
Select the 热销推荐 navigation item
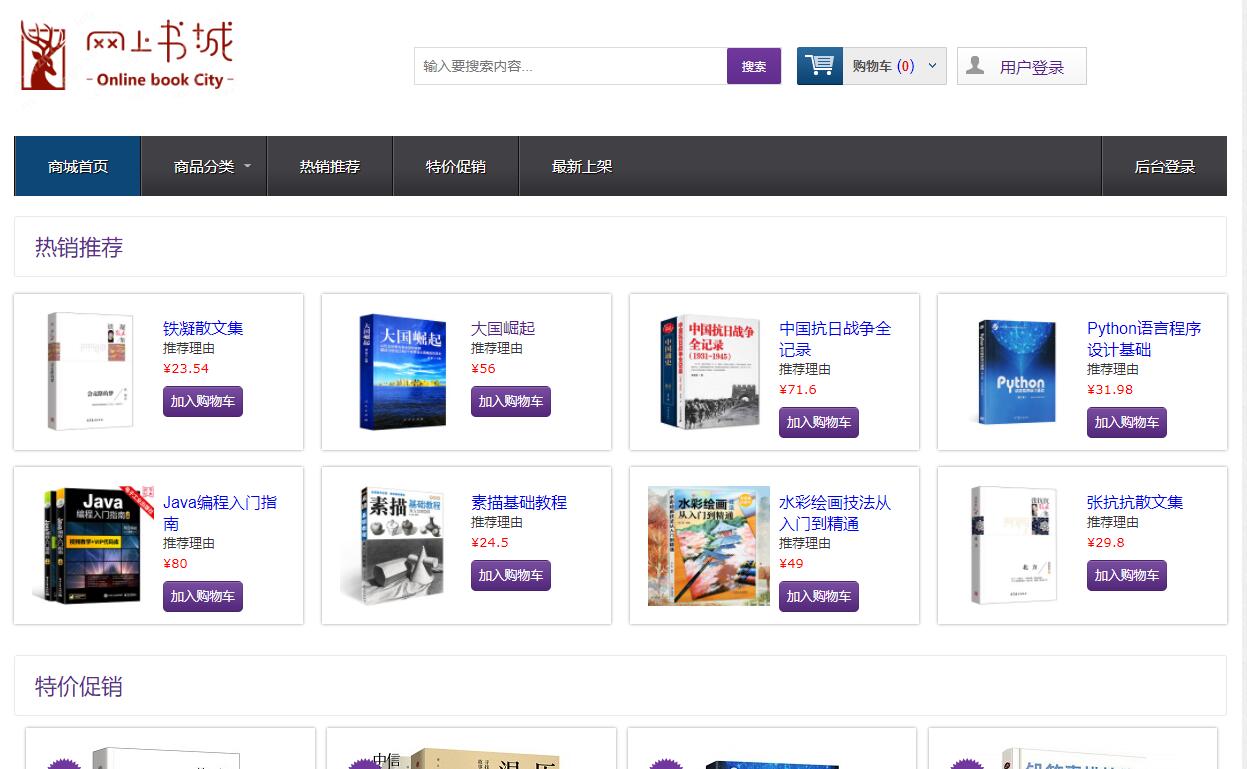pos(330,166)
